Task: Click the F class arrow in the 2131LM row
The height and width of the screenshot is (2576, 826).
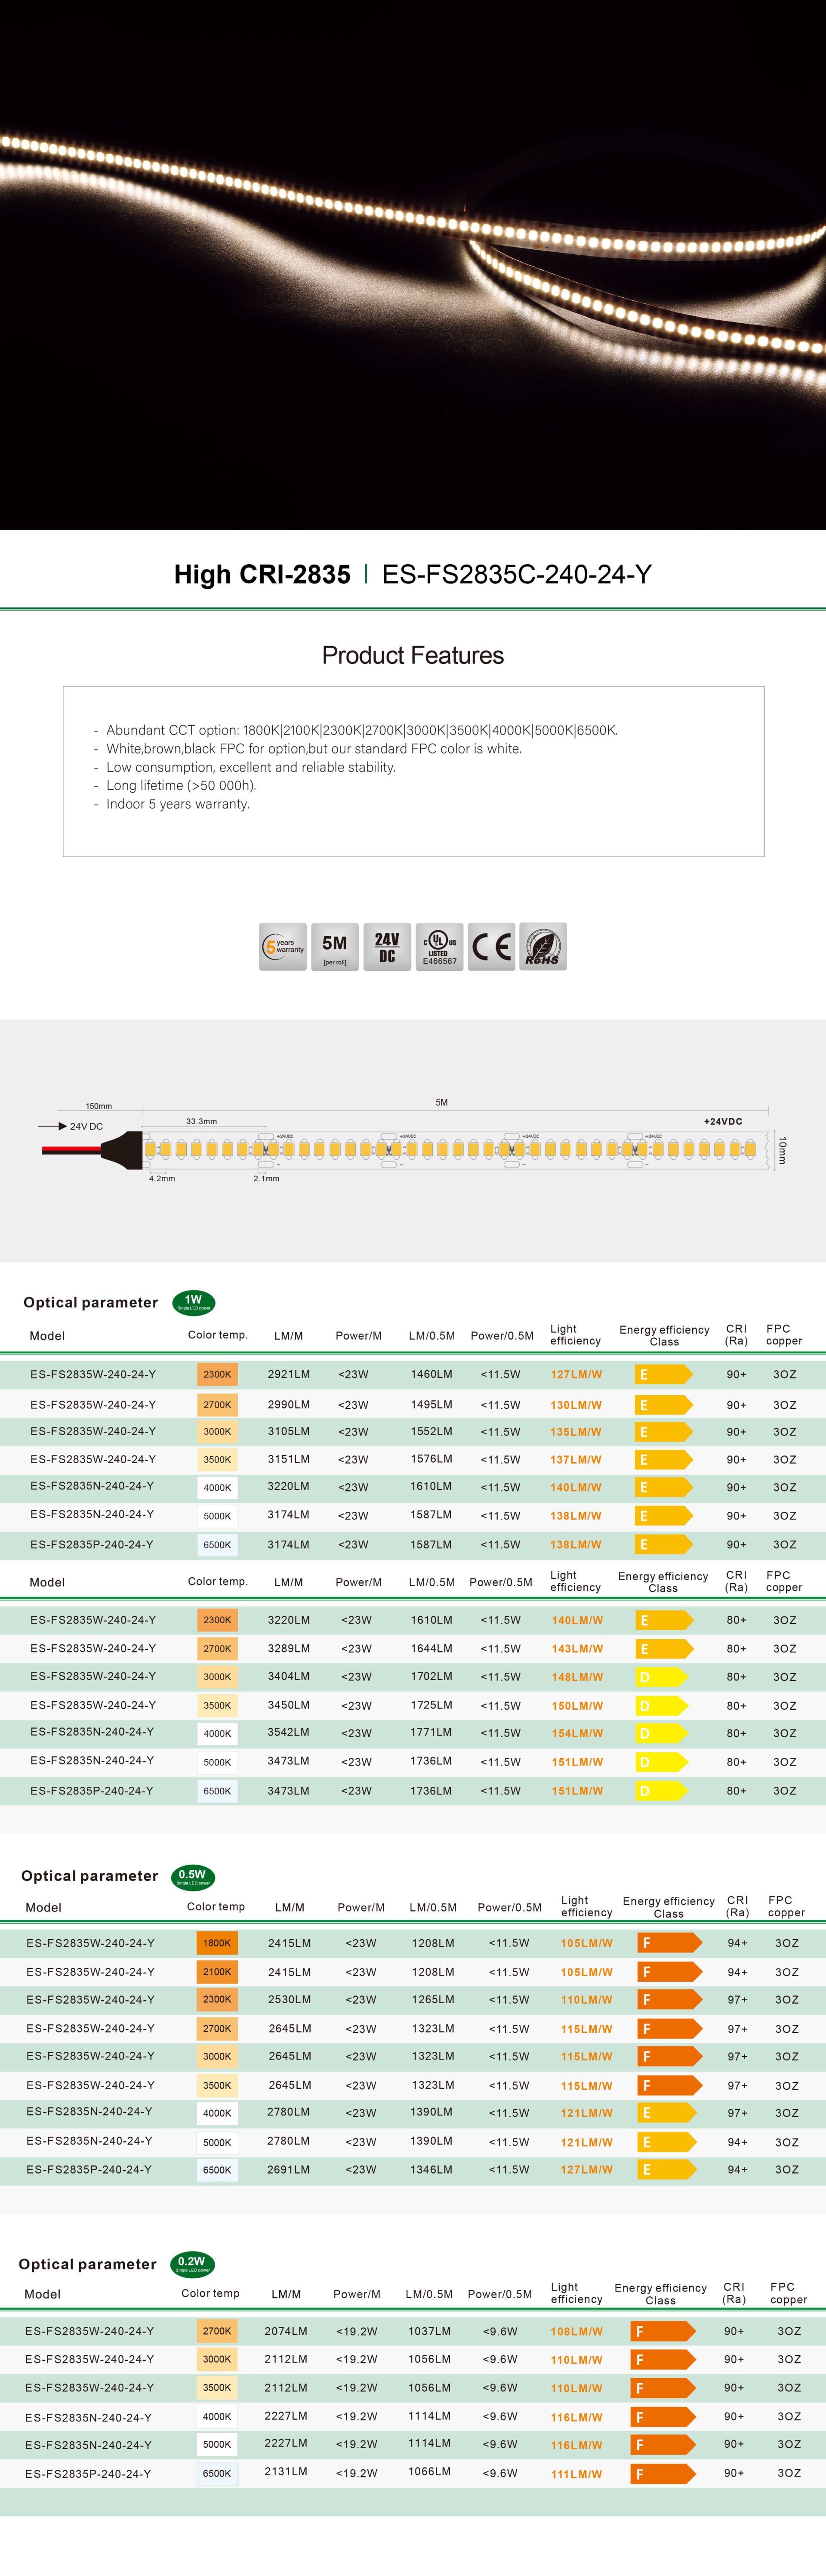Action: 663,2474
